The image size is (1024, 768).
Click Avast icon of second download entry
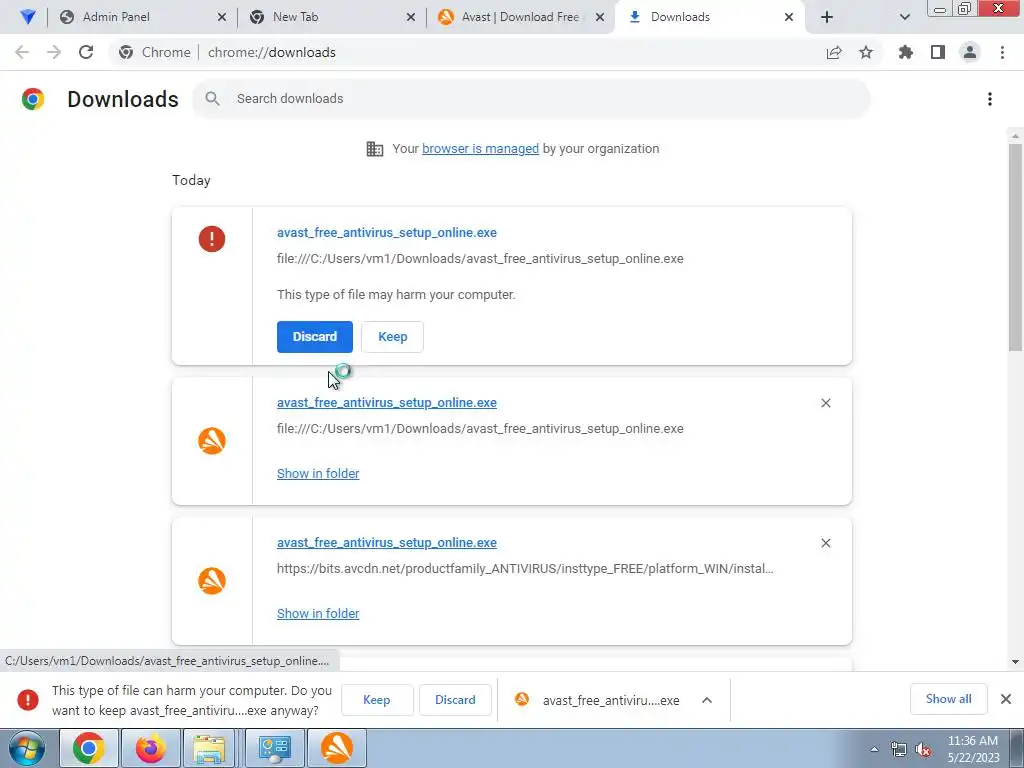click(212, 441)
